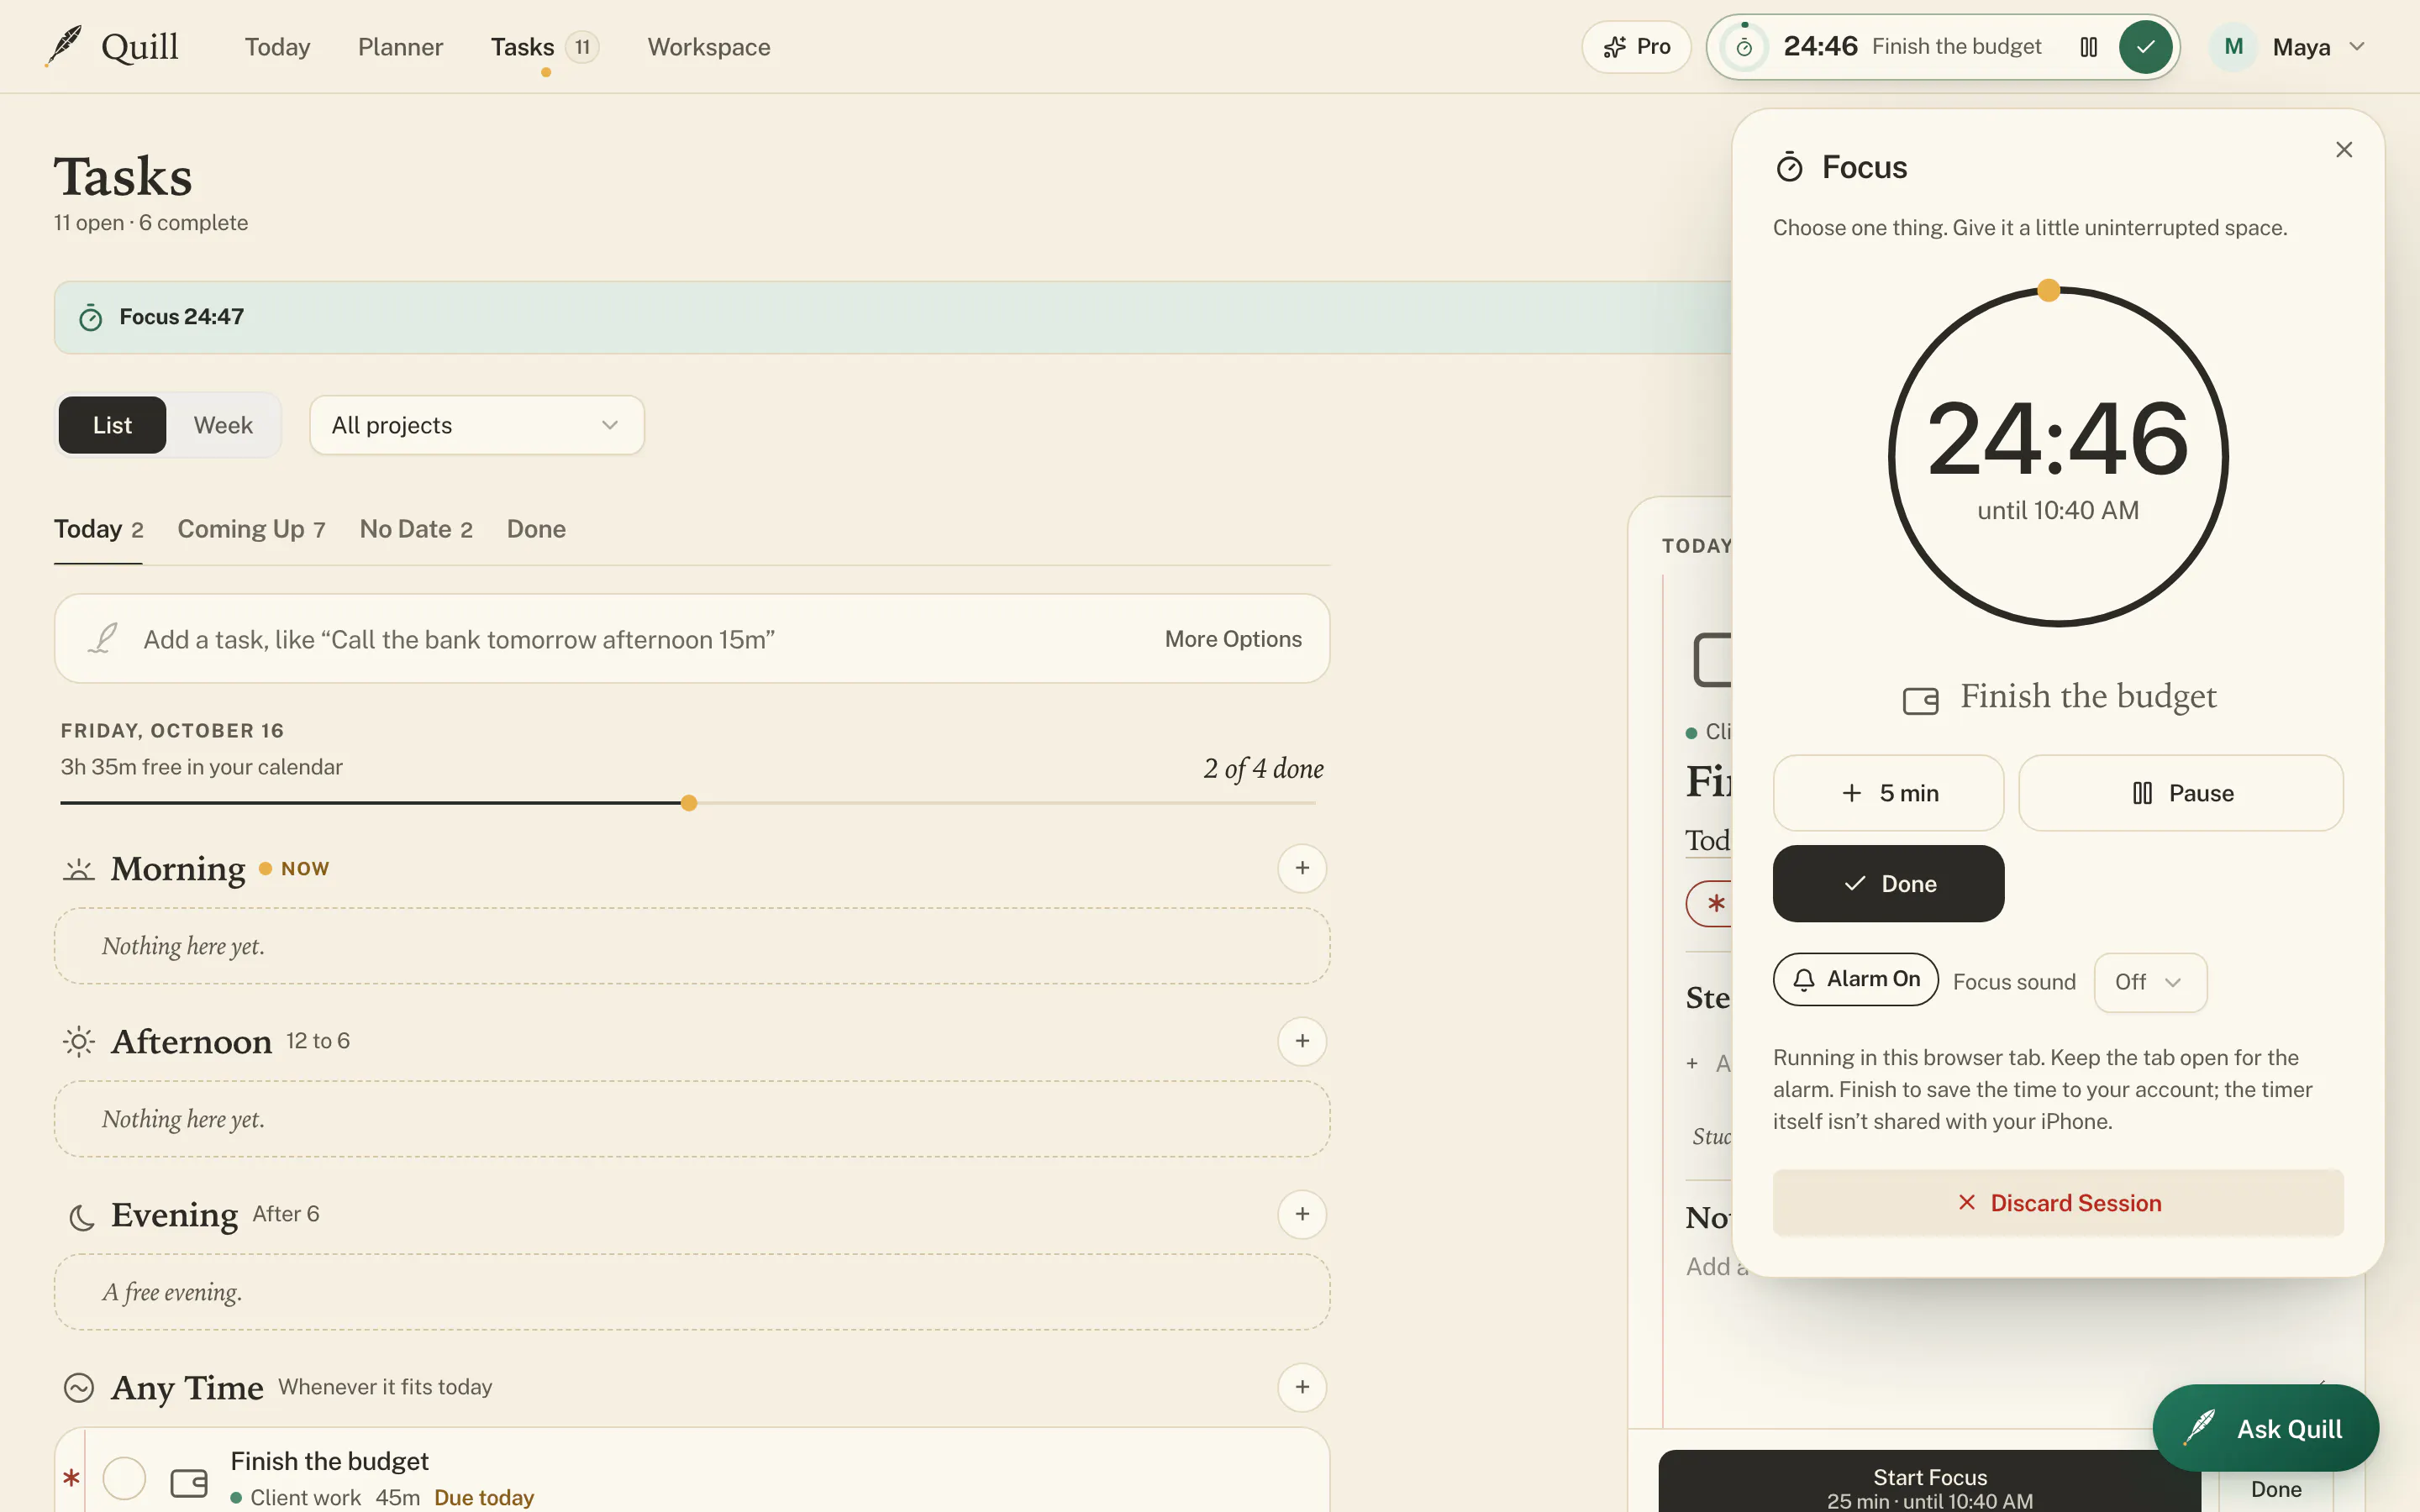Click the 'Finish the budget' task title in Any Time list
This screenshot has width=2420, height=1512.
pyautogui.click(x=329, y=1461)
